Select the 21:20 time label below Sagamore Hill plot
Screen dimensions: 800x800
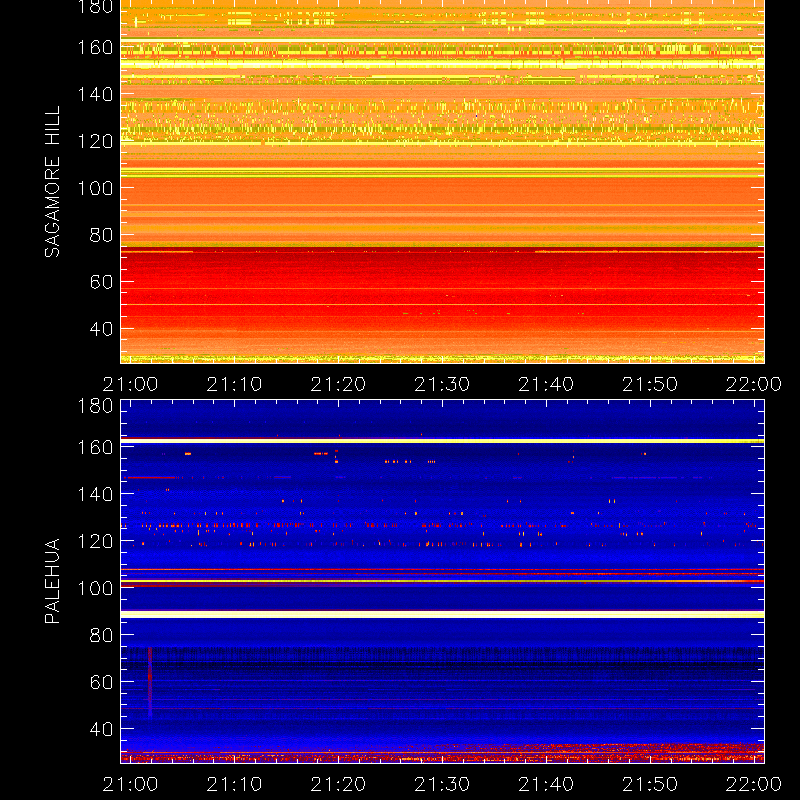338,384
